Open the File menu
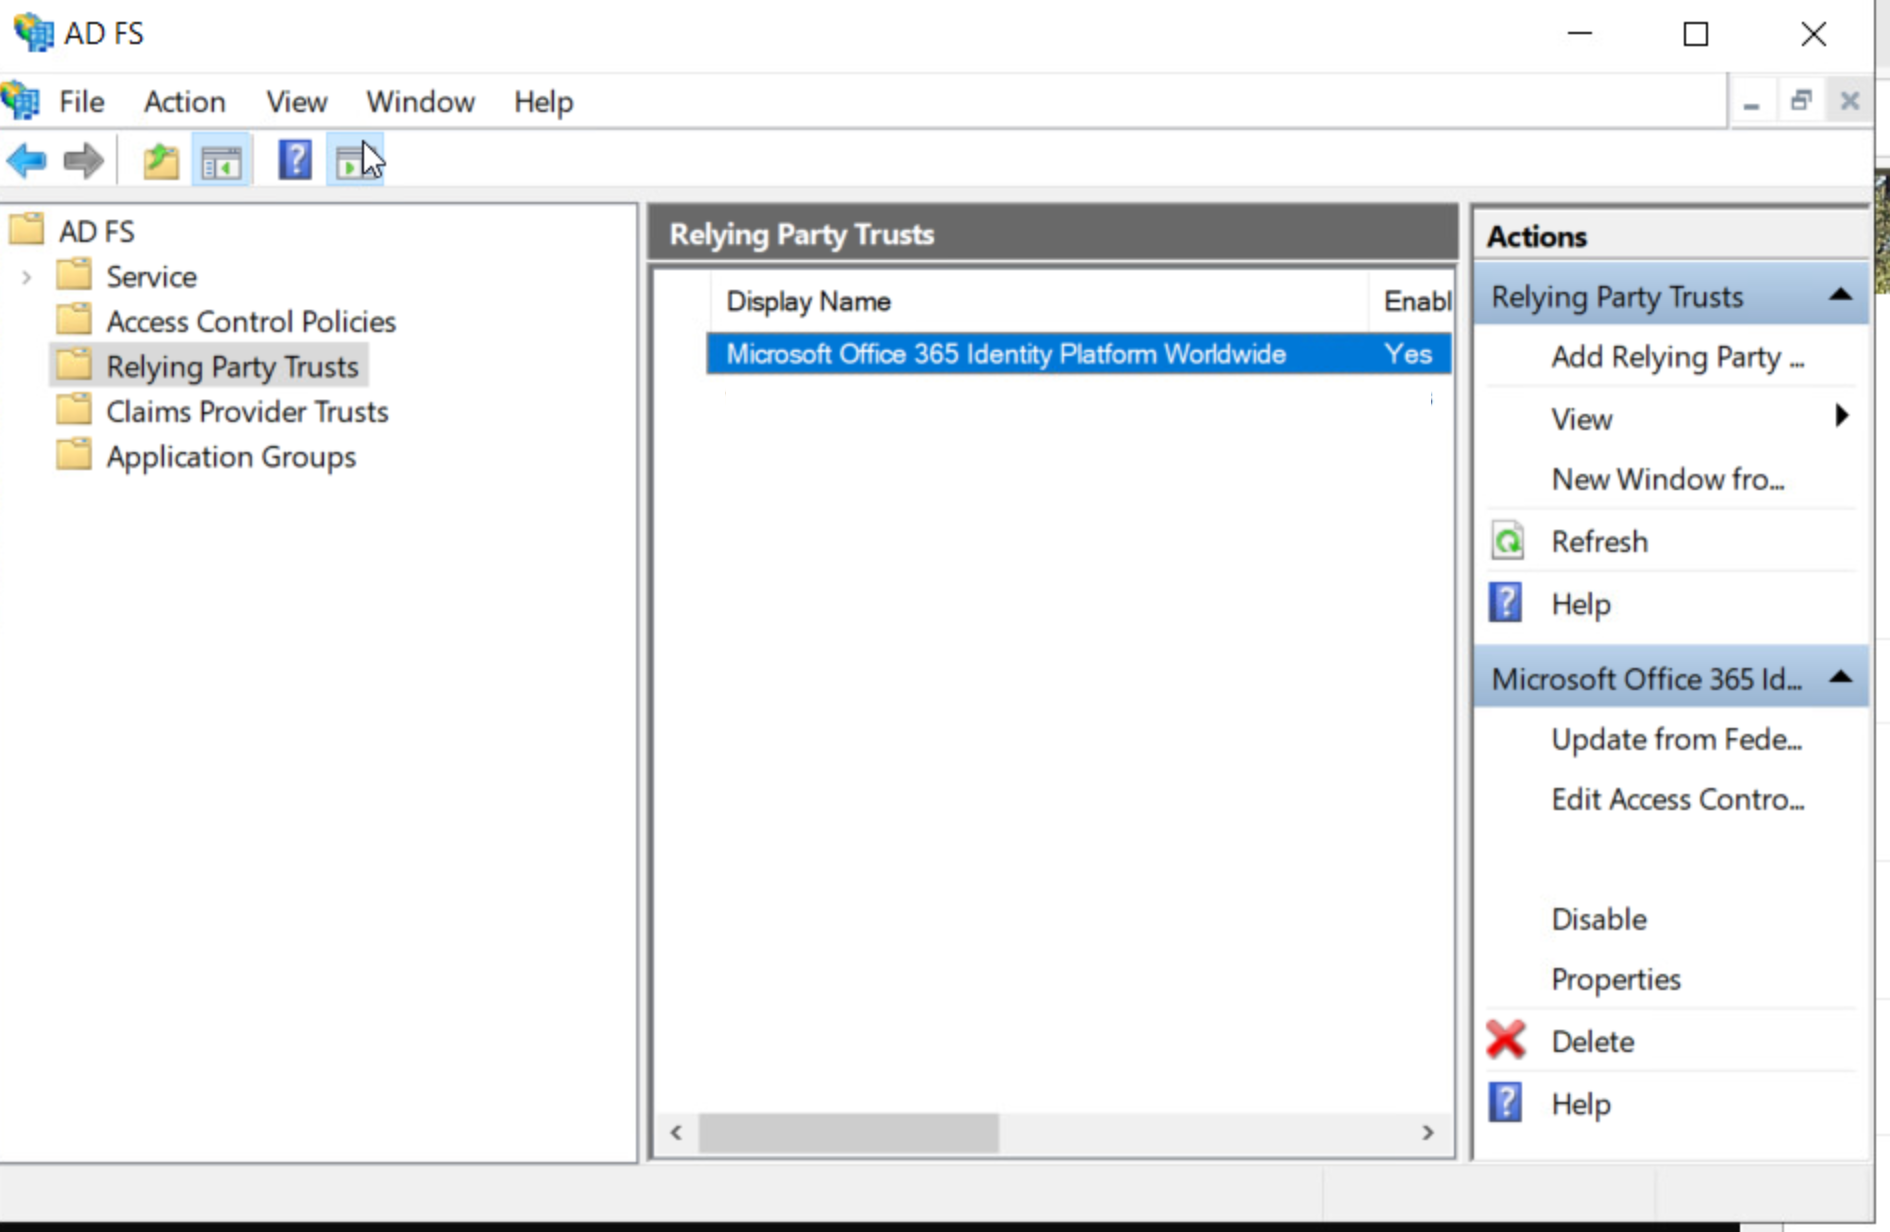1890x1232 pixels. 81,101
